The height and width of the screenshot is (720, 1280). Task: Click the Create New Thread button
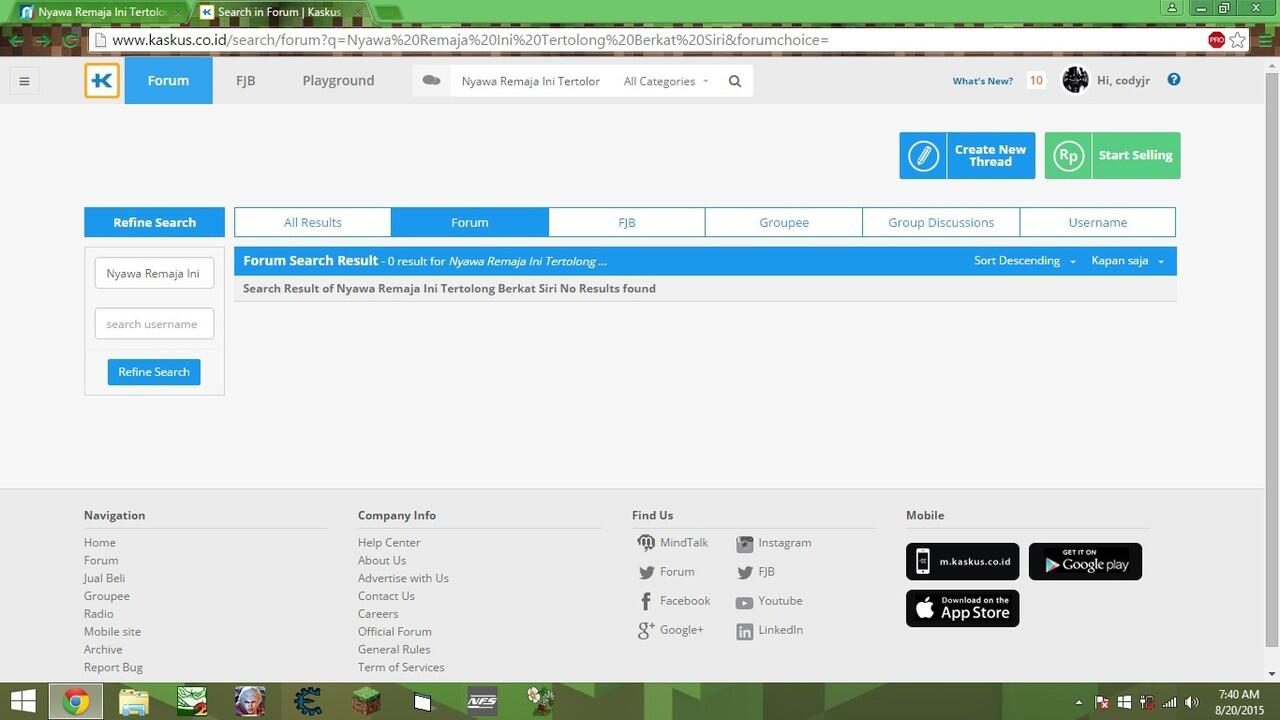[967, 156]
